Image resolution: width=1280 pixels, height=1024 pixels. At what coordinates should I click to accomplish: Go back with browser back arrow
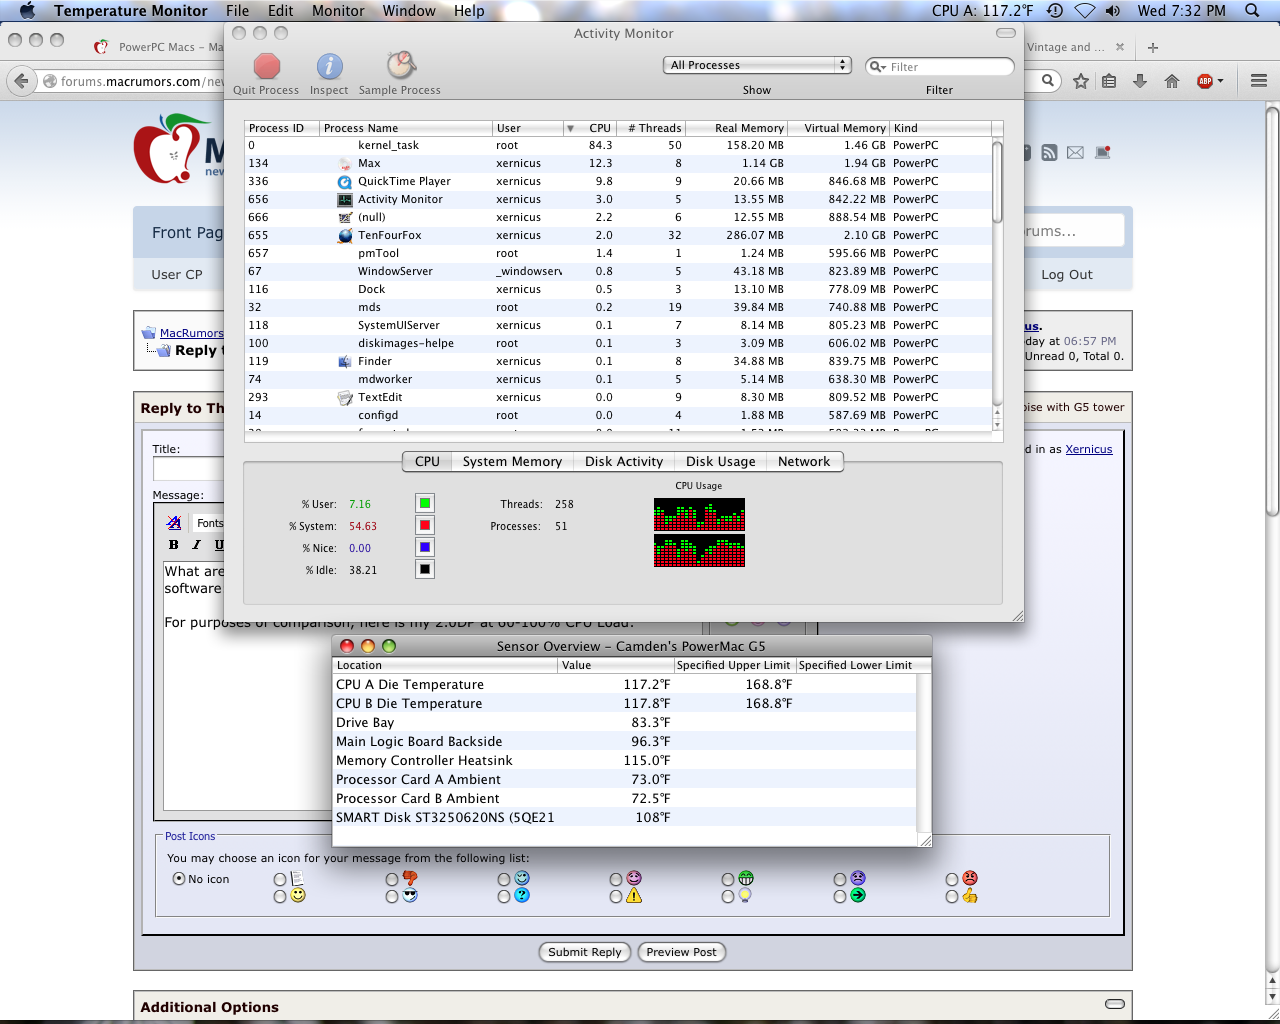22,81
